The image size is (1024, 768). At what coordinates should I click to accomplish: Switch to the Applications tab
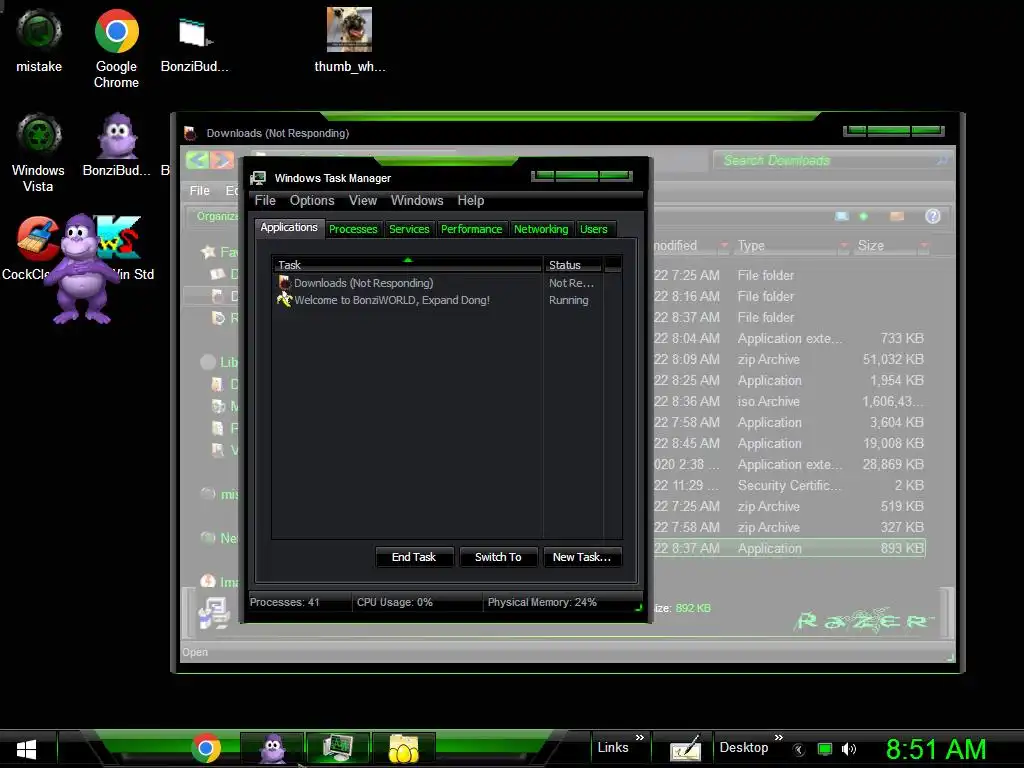289,227
